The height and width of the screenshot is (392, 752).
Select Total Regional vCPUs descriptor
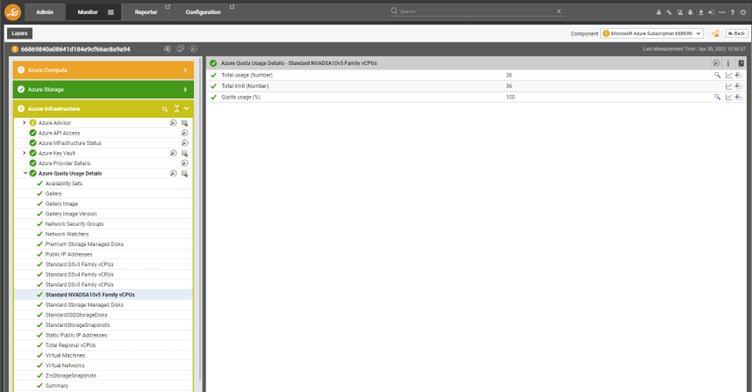(70, 345)
